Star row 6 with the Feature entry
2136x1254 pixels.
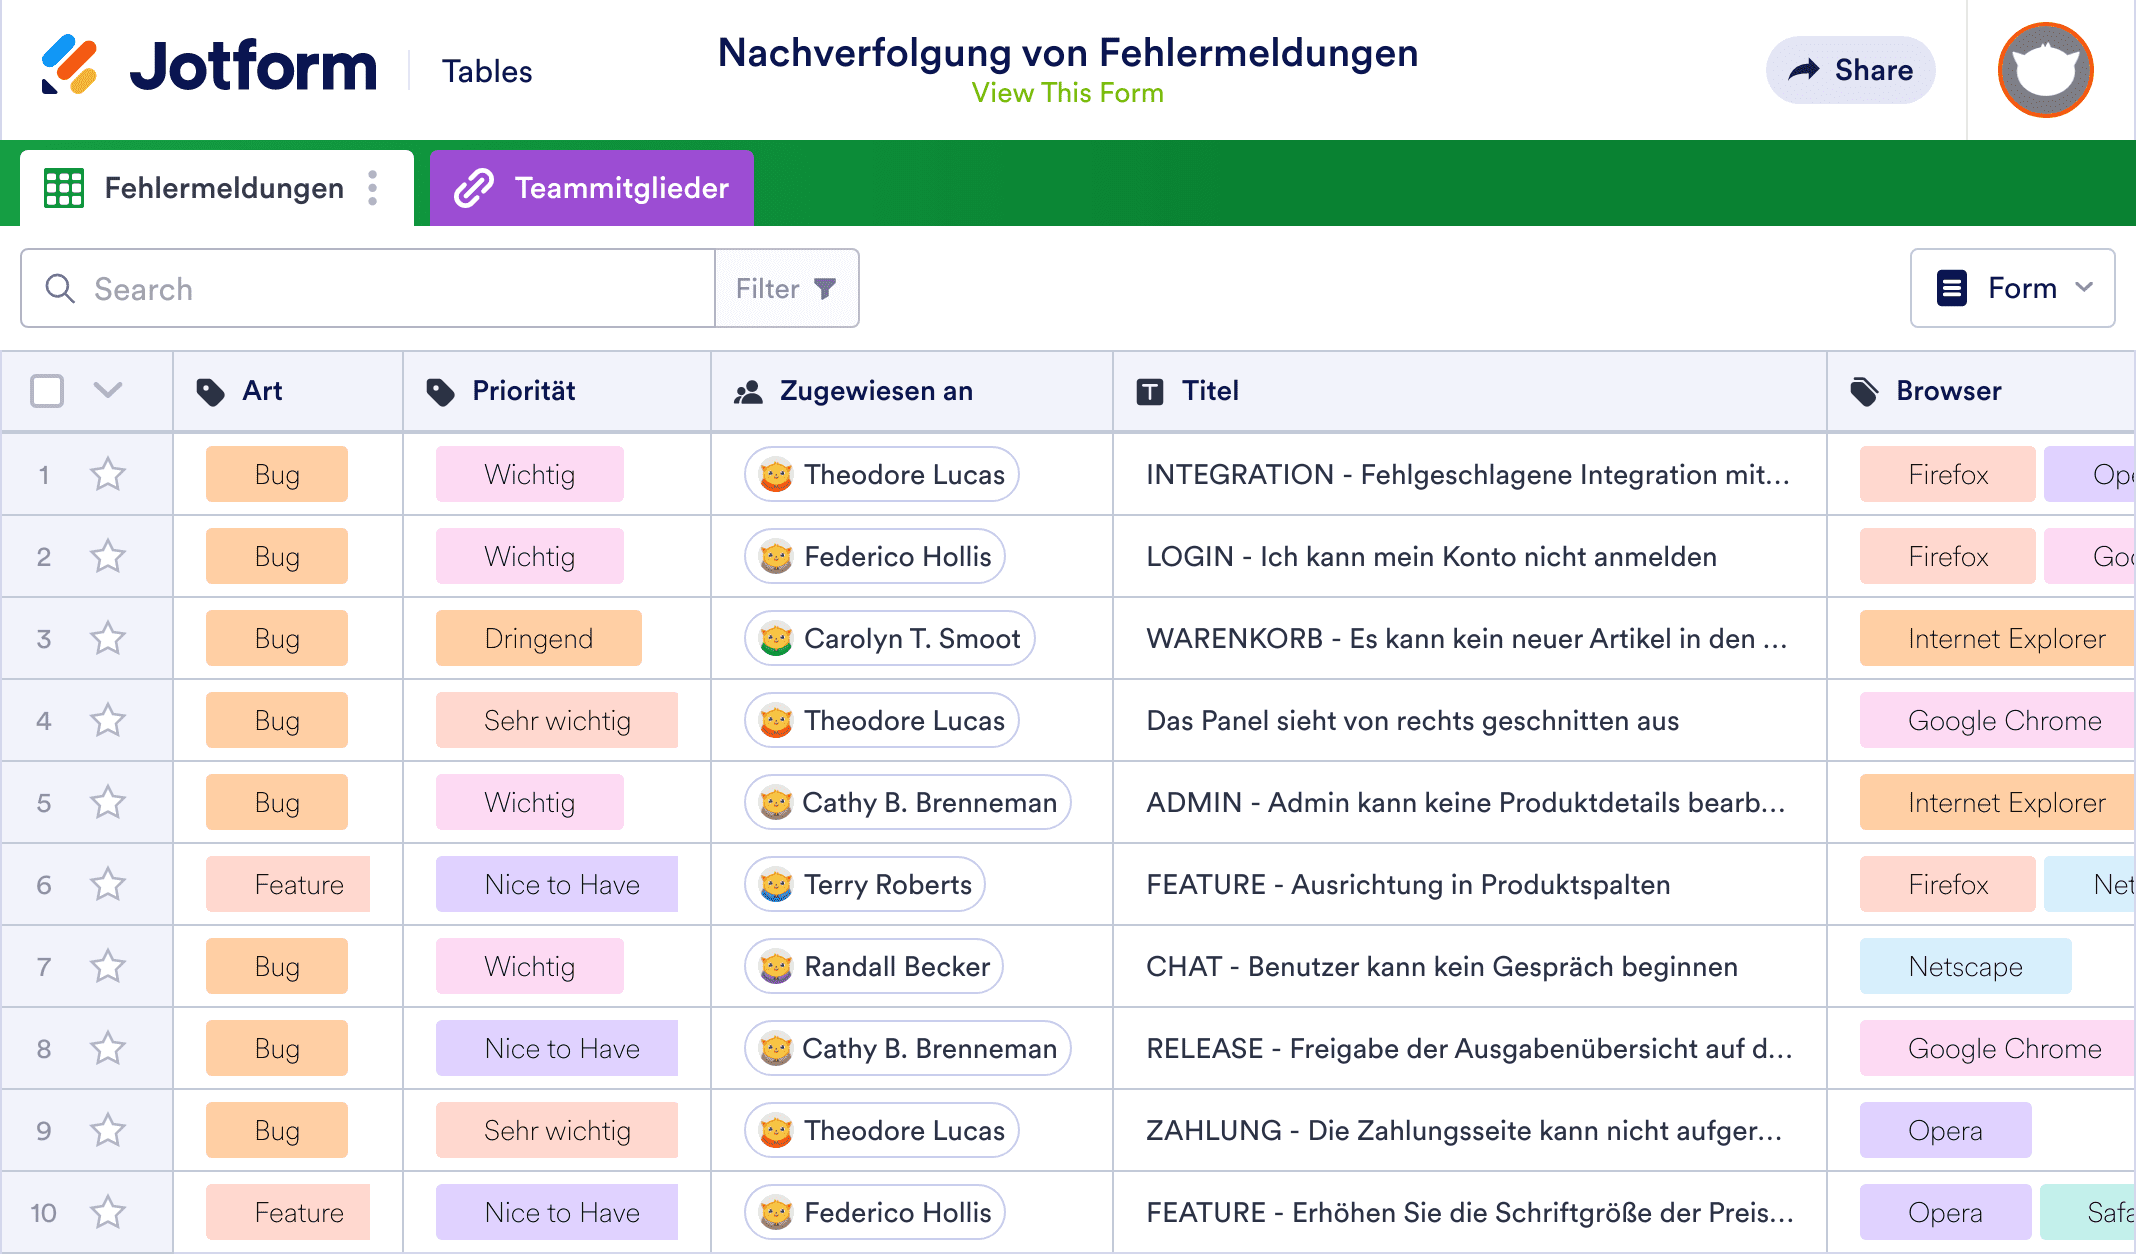pyautogui.click(x=108, y=884)
